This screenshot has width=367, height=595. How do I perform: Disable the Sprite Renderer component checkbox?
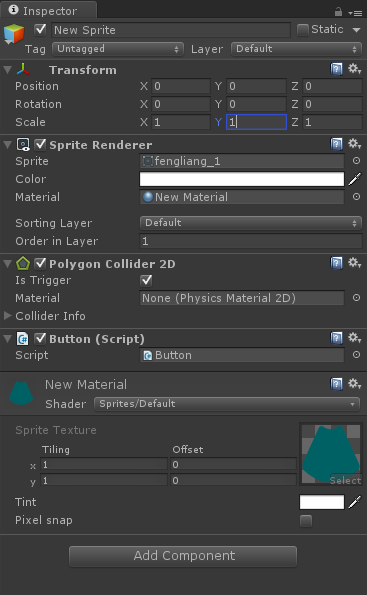coord(40,145)
